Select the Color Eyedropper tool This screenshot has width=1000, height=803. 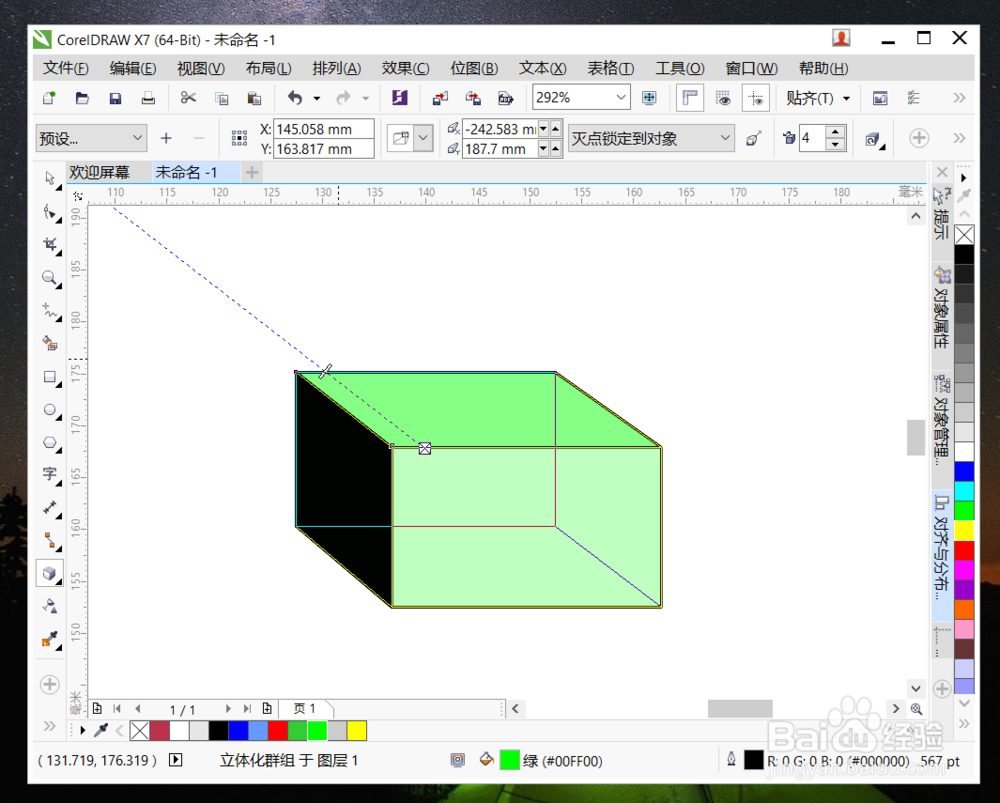[49, 640]
